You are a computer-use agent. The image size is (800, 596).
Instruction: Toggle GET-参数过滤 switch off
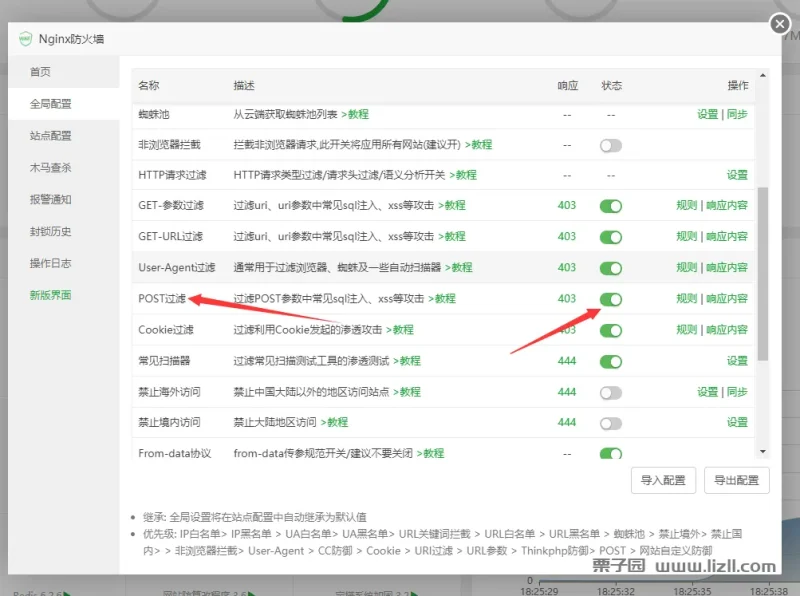pos(611,206)
